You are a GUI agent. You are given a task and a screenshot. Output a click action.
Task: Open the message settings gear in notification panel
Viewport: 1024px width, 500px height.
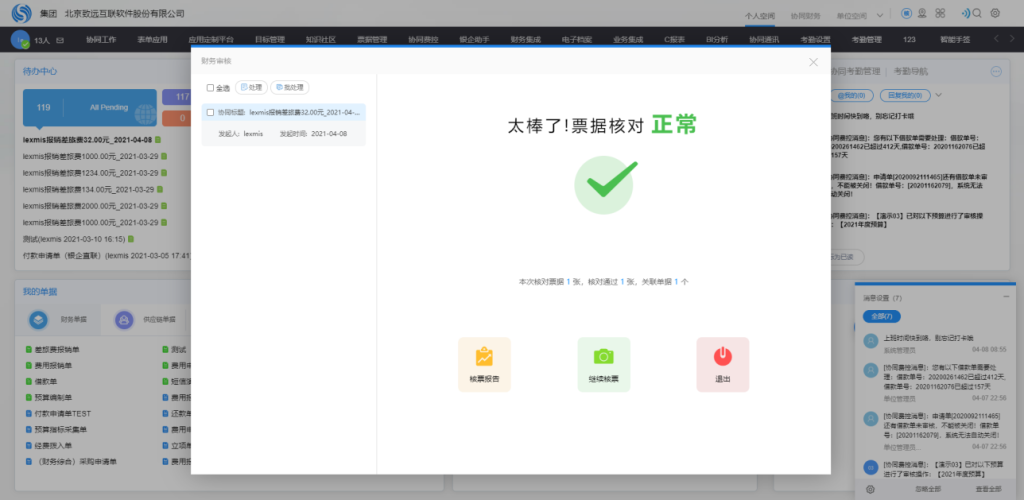pyautogui.click(x=870, y=489)
